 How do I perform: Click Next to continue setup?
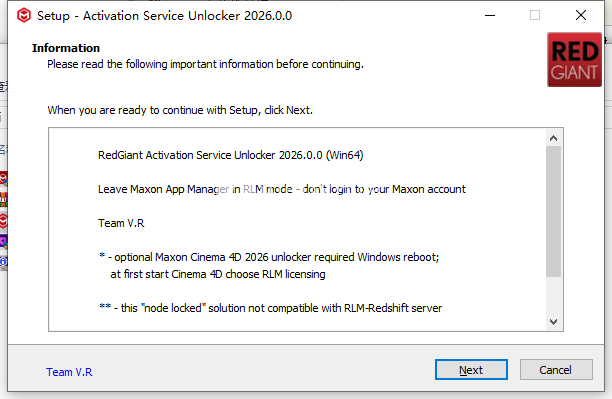coord(471,369)
